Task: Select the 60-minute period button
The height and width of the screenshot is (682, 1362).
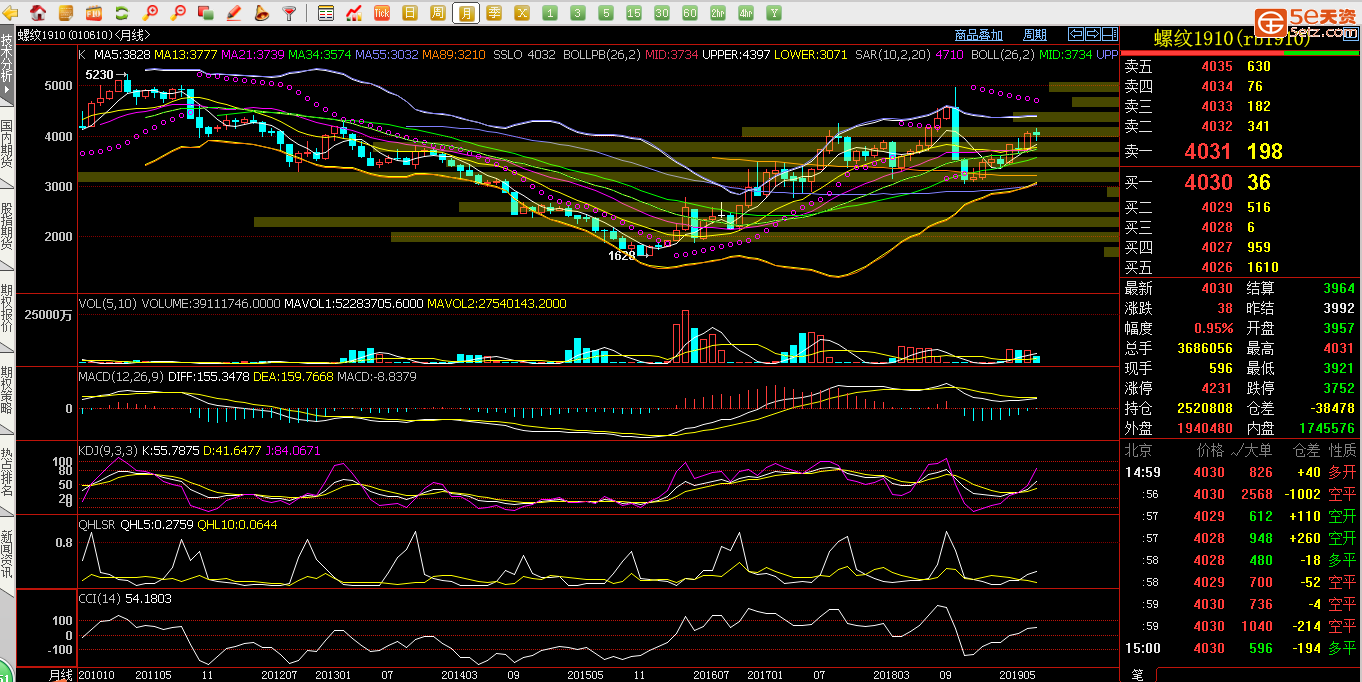Action: click(690, 13)
